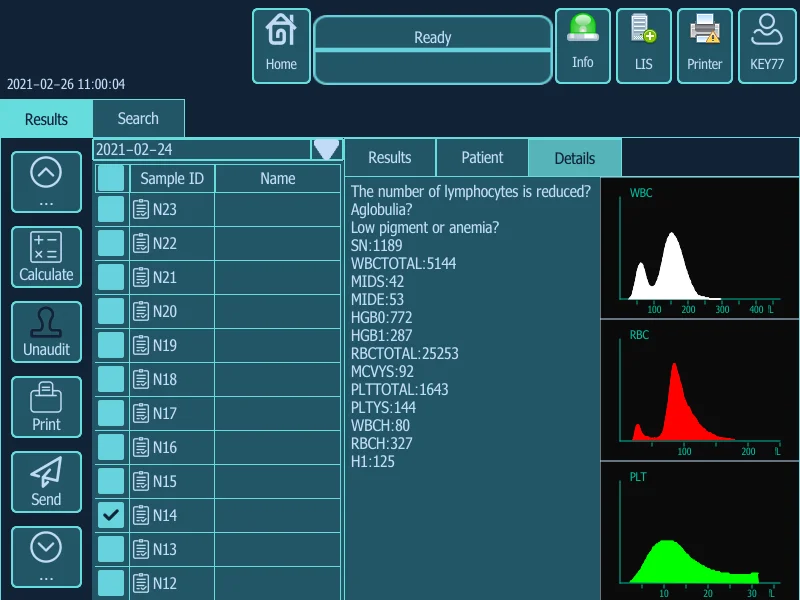
Task: Click the WBCTOTAL:5144 detail line
Action: 404,263
